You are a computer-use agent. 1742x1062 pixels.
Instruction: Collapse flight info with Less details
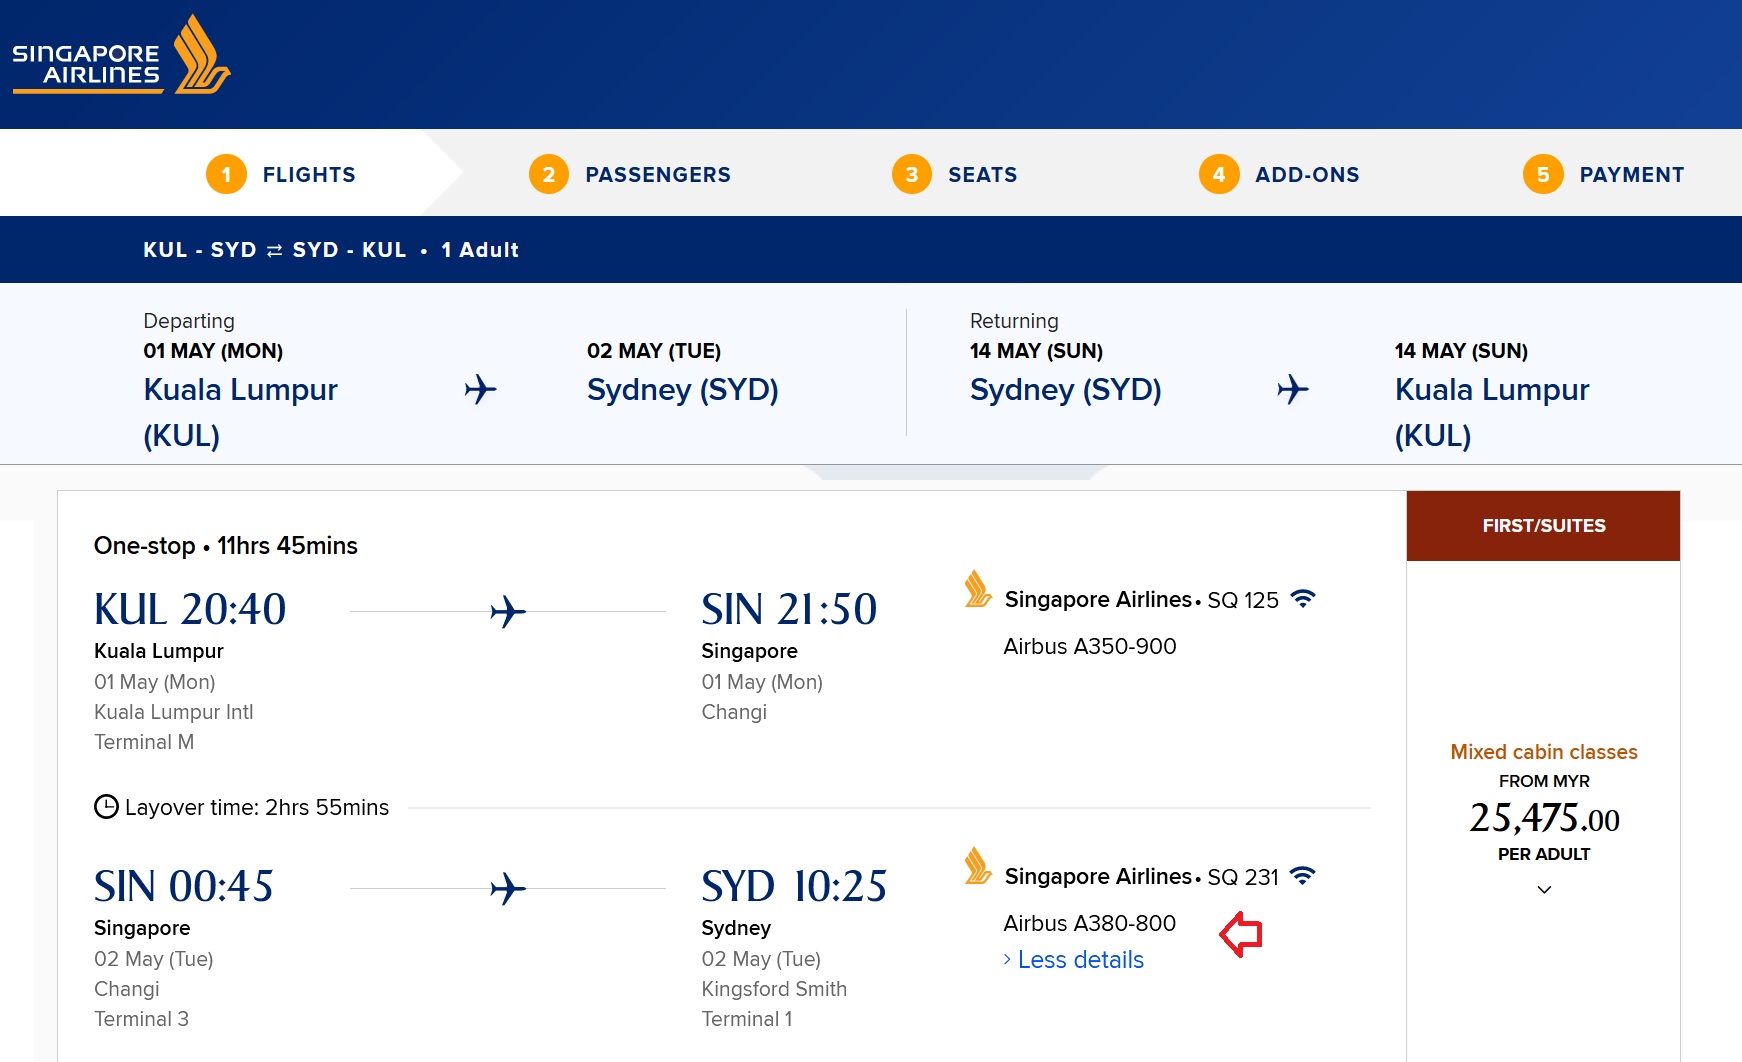tap(1079, 960)
